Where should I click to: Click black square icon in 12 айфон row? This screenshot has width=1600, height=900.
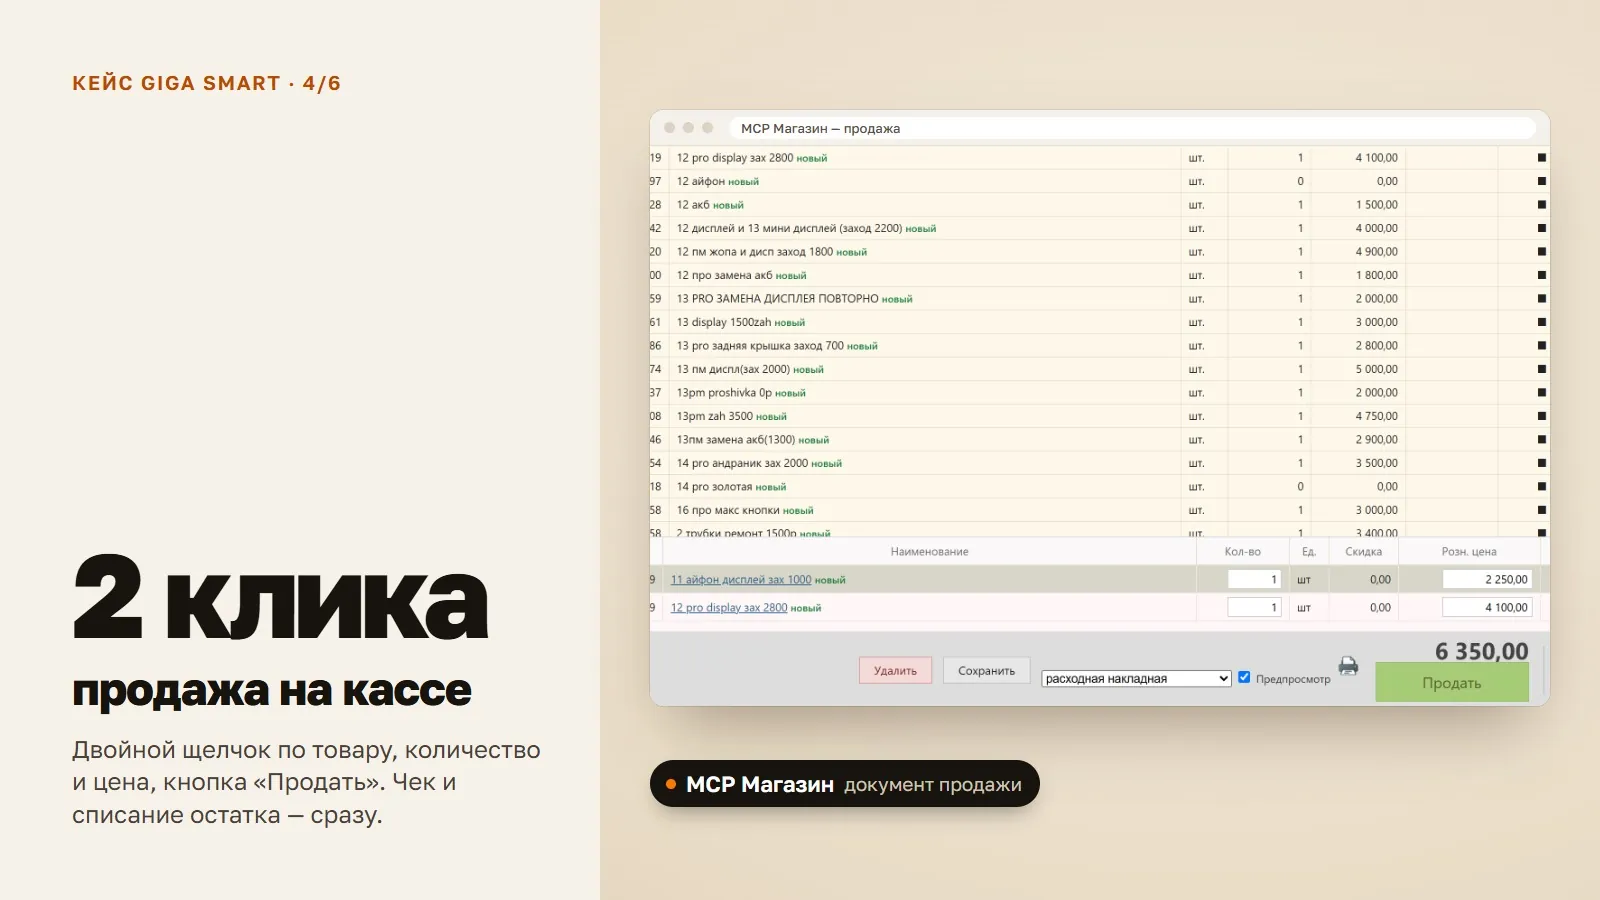[1542, 181]
